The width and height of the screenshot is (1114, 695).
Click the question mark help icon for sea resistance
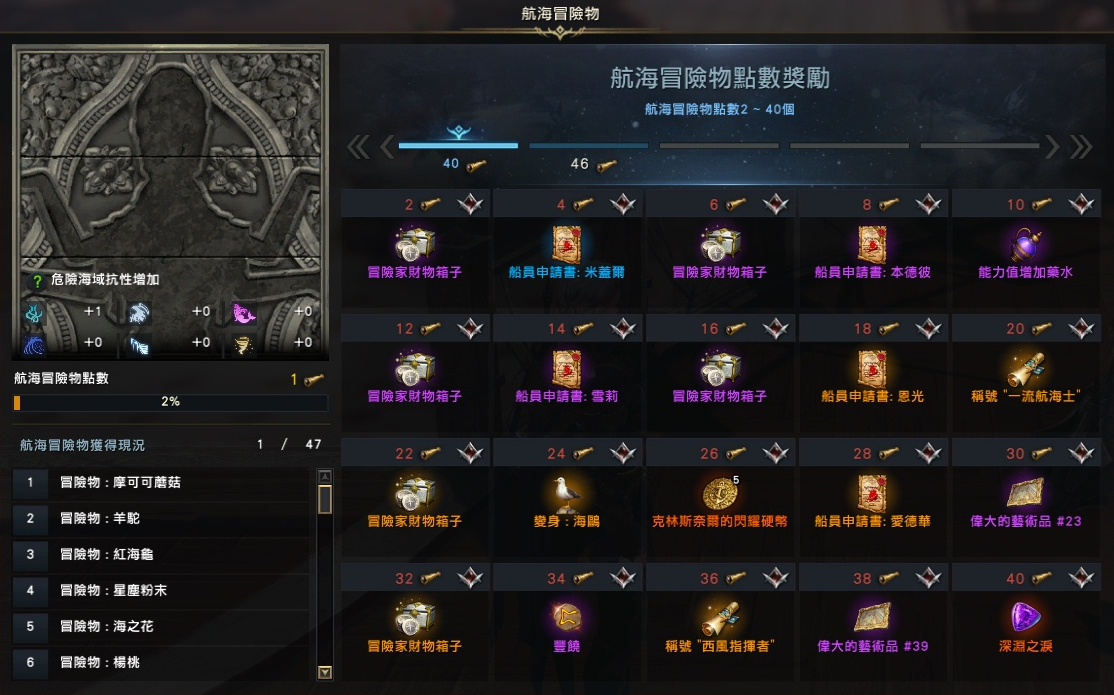(x=37, y=281)
